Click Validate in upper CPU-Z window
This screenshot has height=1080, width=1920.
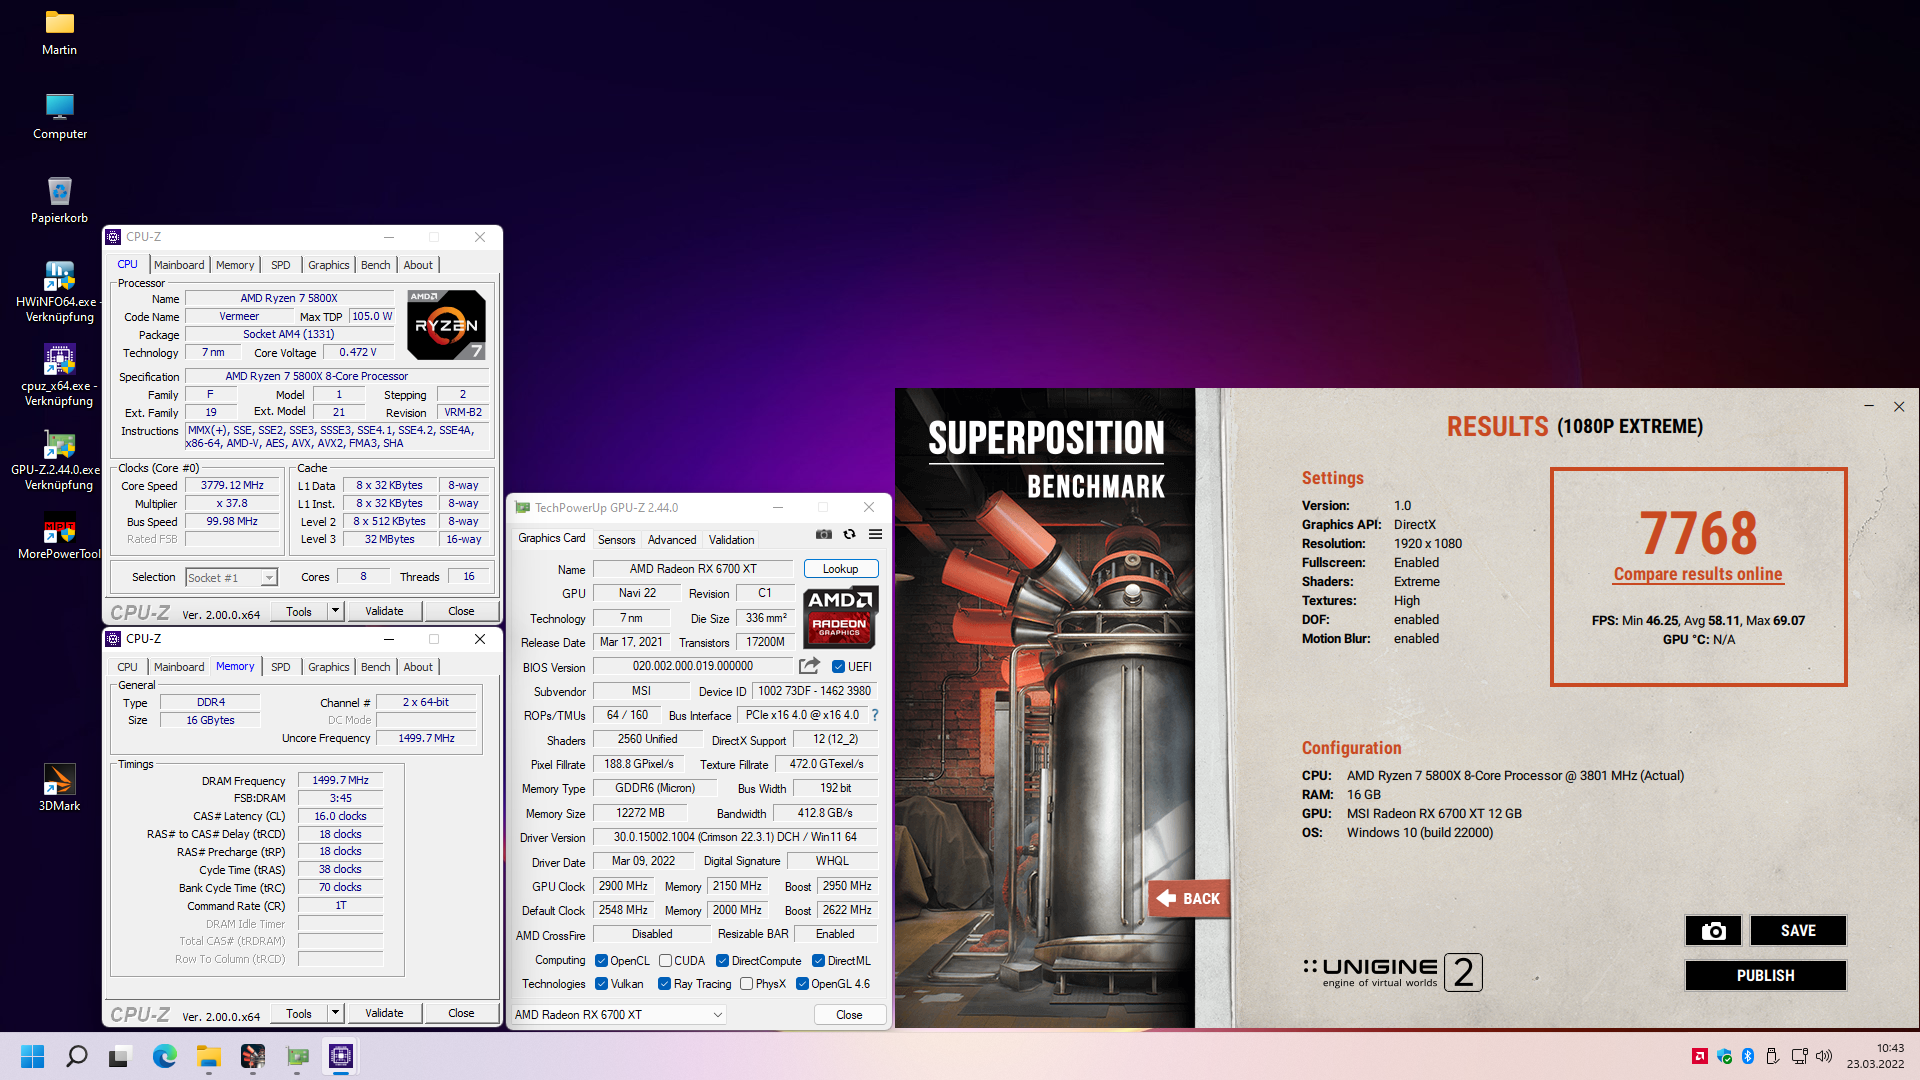(x=384, y=611)
